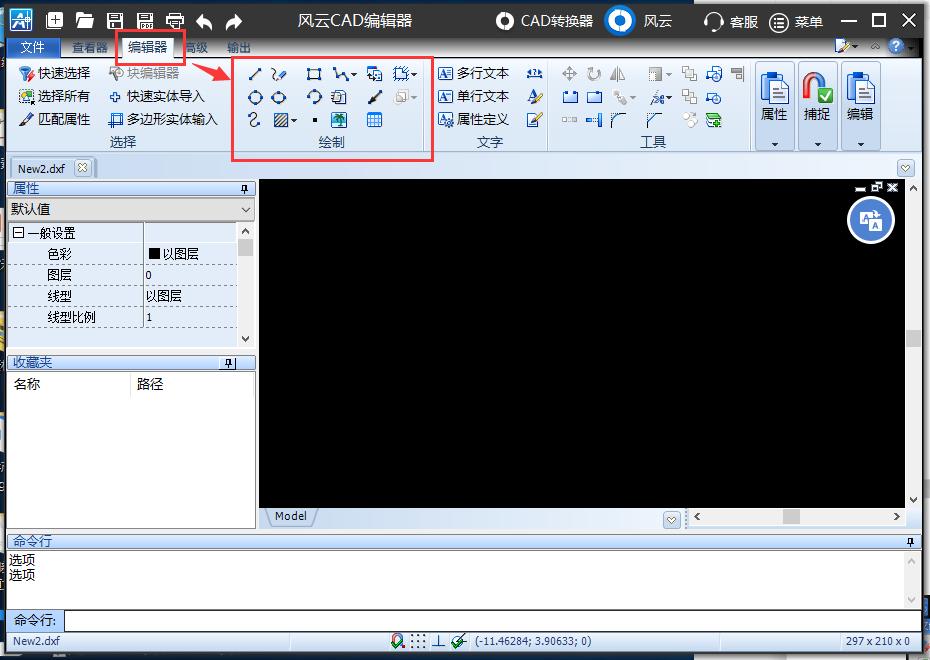This screenshot has height=660, width=930.
Task: Toggle grid display dots icon in status bar
Action: coord(418,641)
